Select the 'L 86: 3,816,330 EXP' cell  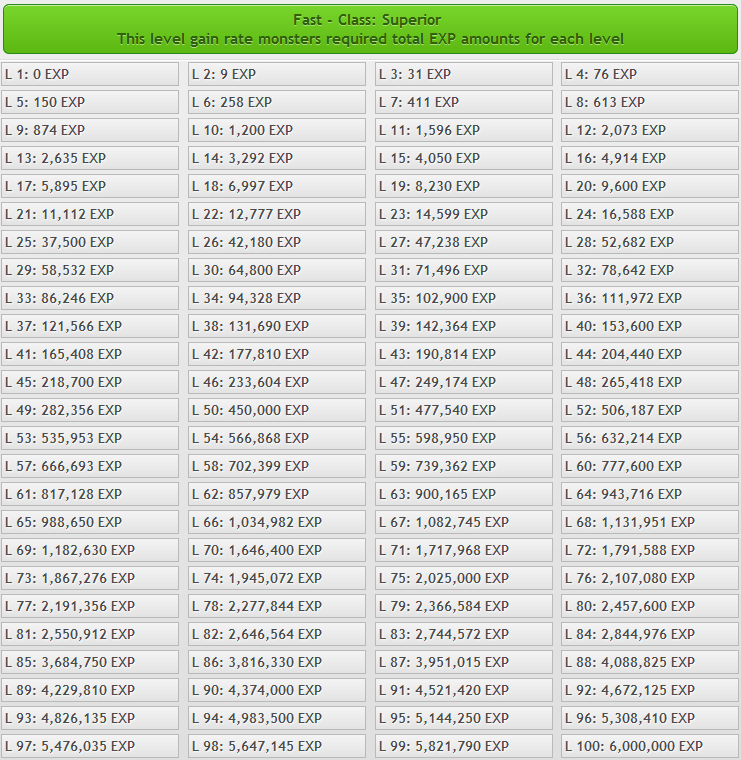[x=277, y=662]
